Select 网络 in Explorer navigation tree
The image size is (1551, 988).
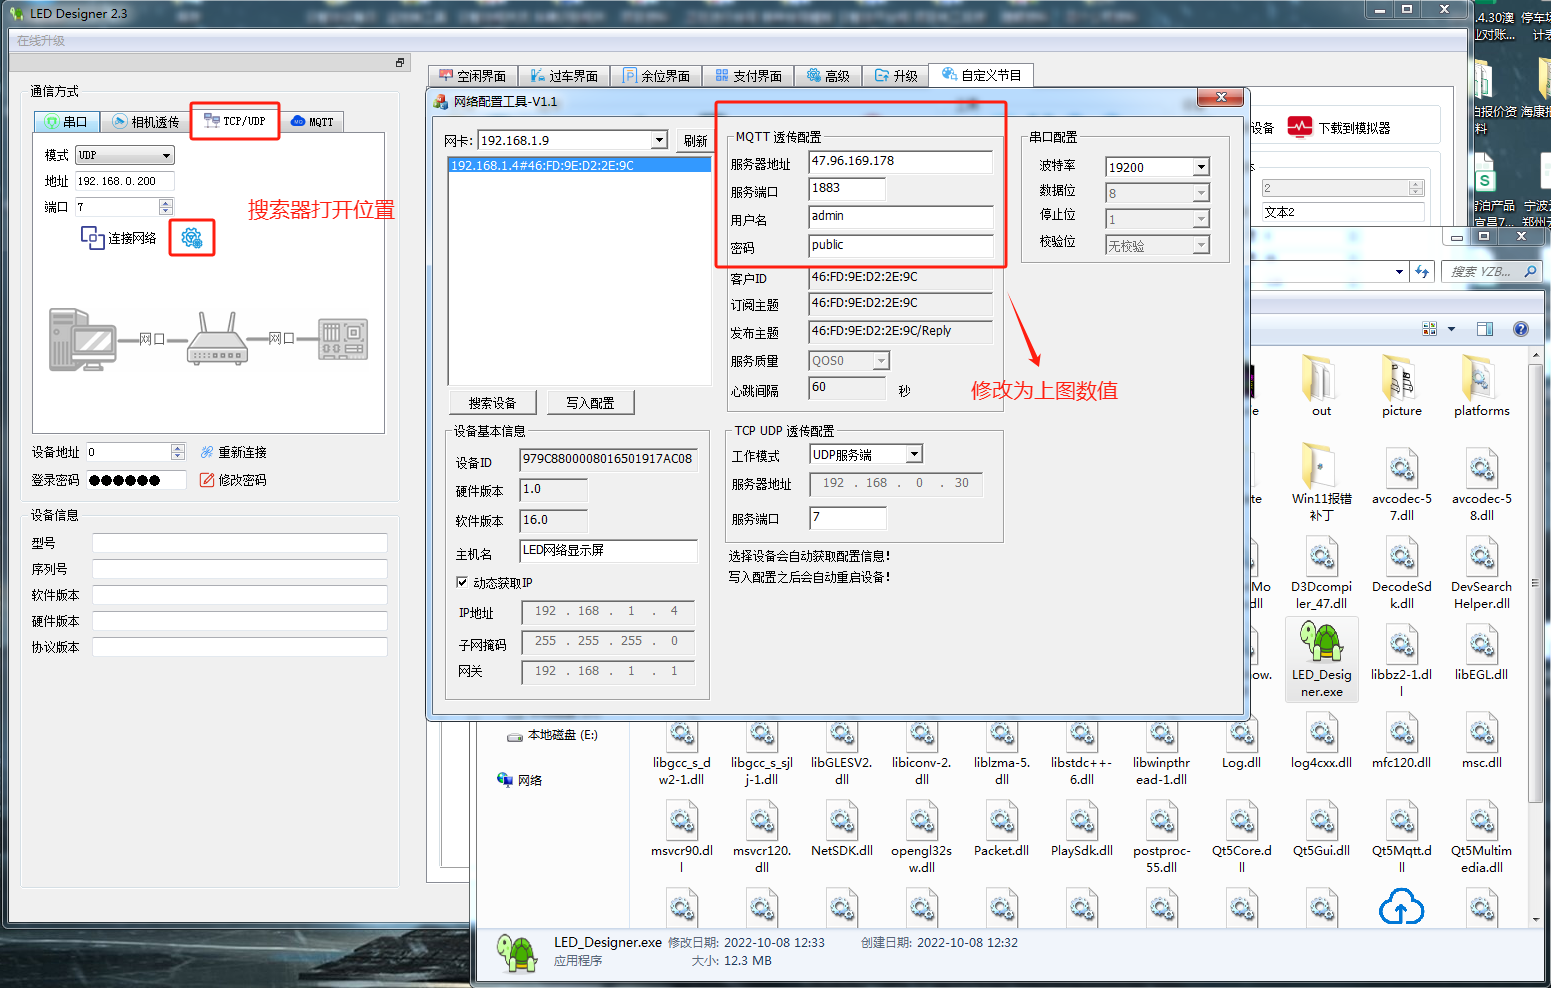(520, 780)
